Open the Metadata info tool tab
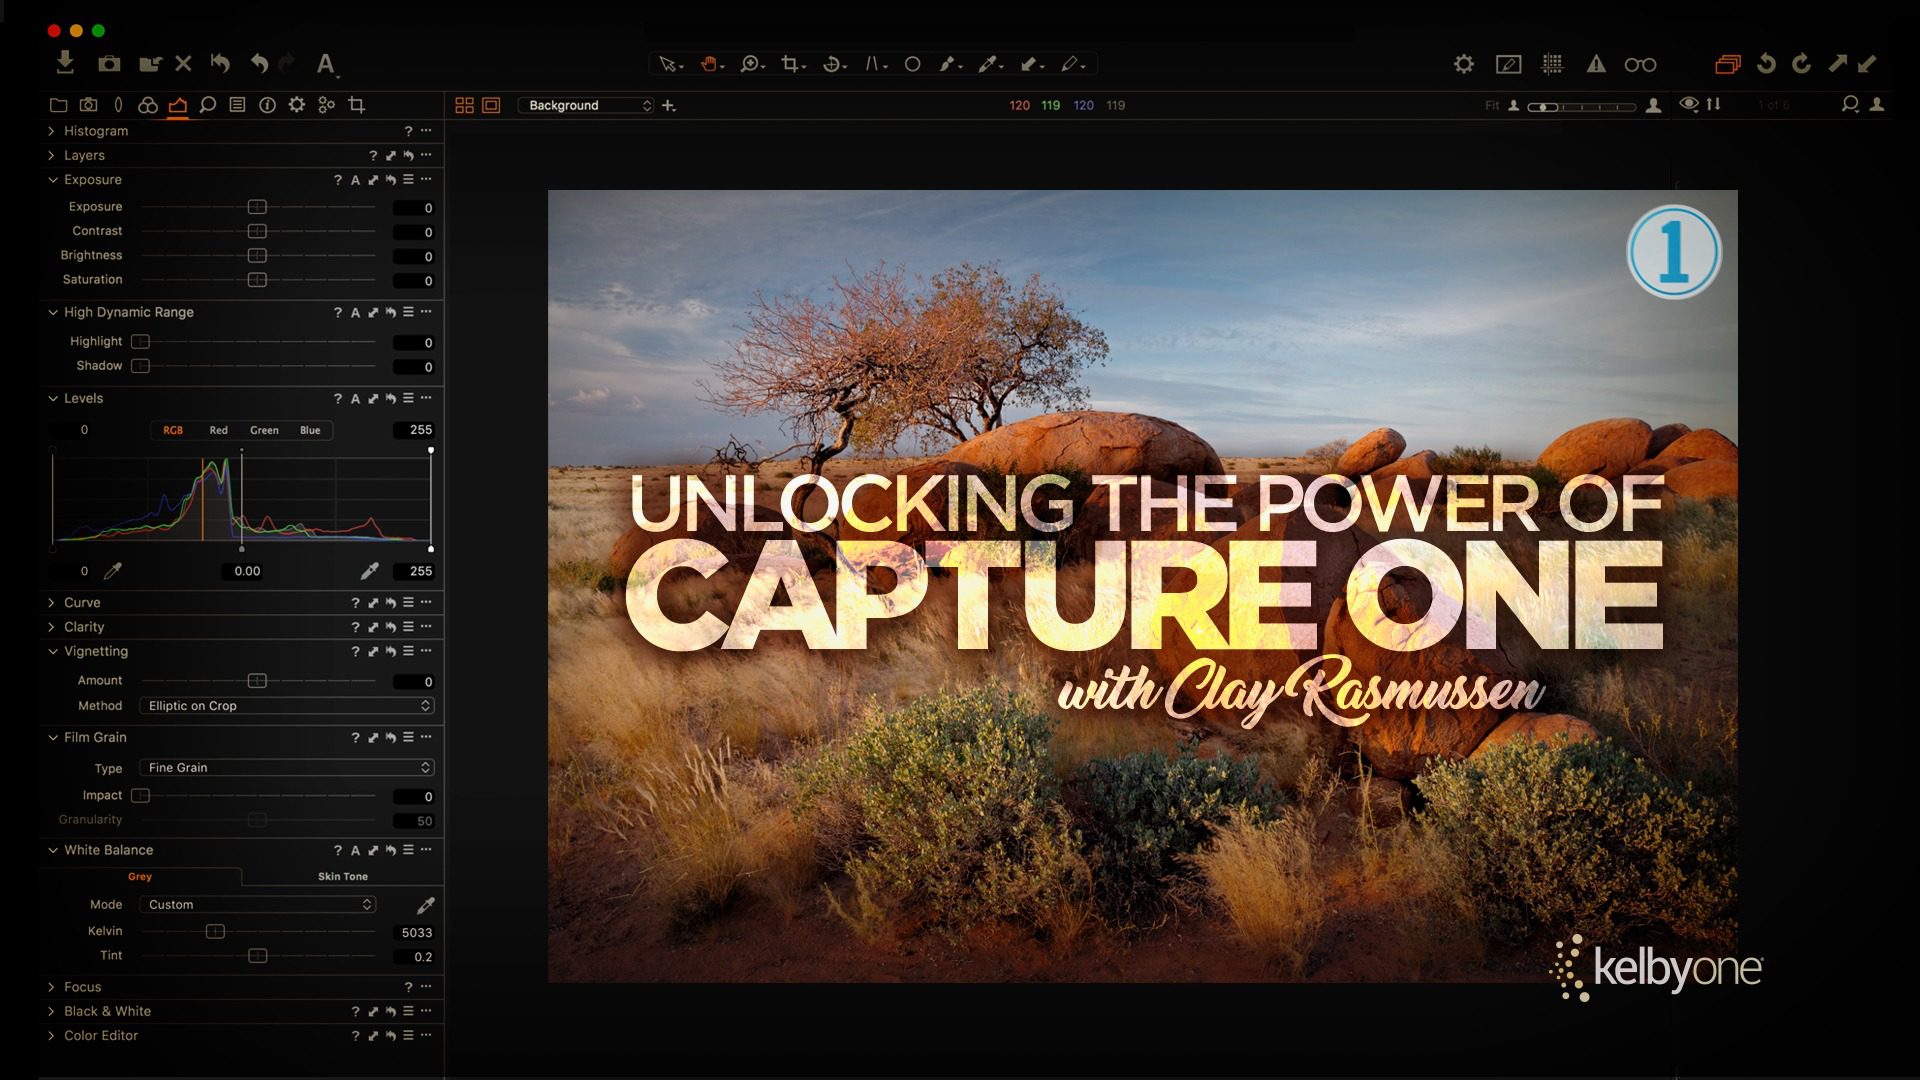1920x1080 pixels. [x=267, y=105]
